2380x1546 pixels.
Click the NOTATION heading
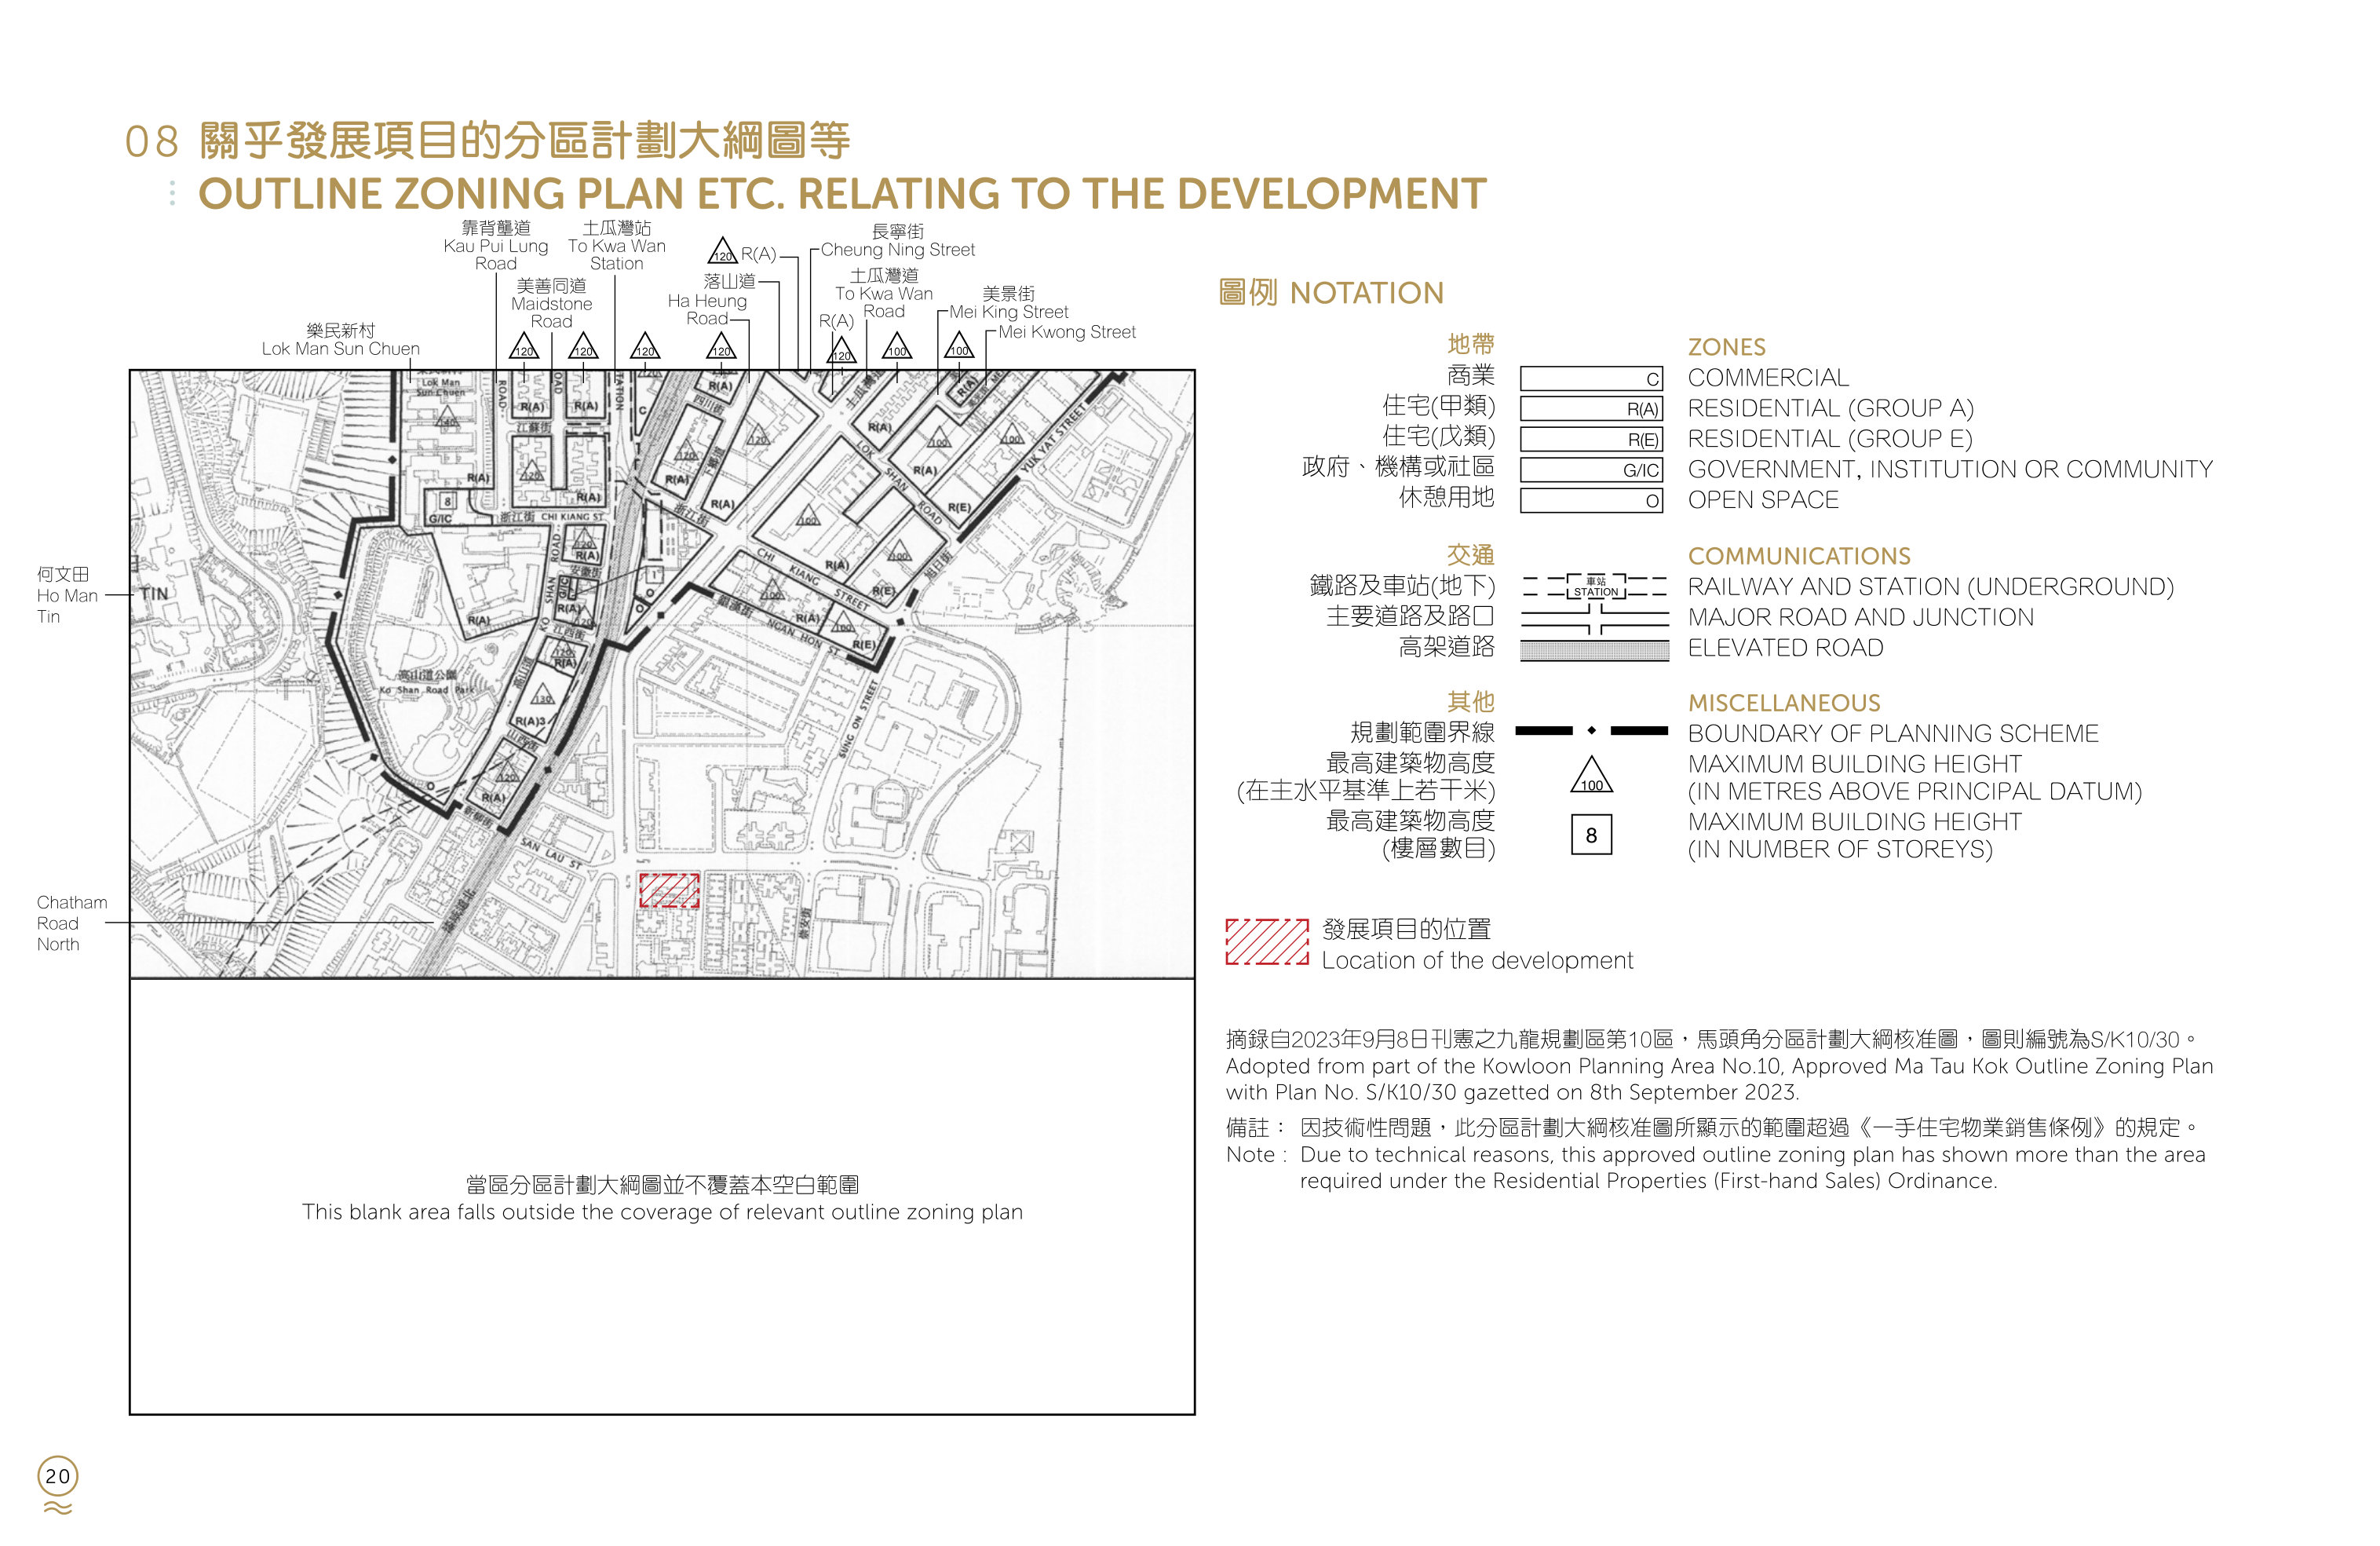coord(1331,293)
